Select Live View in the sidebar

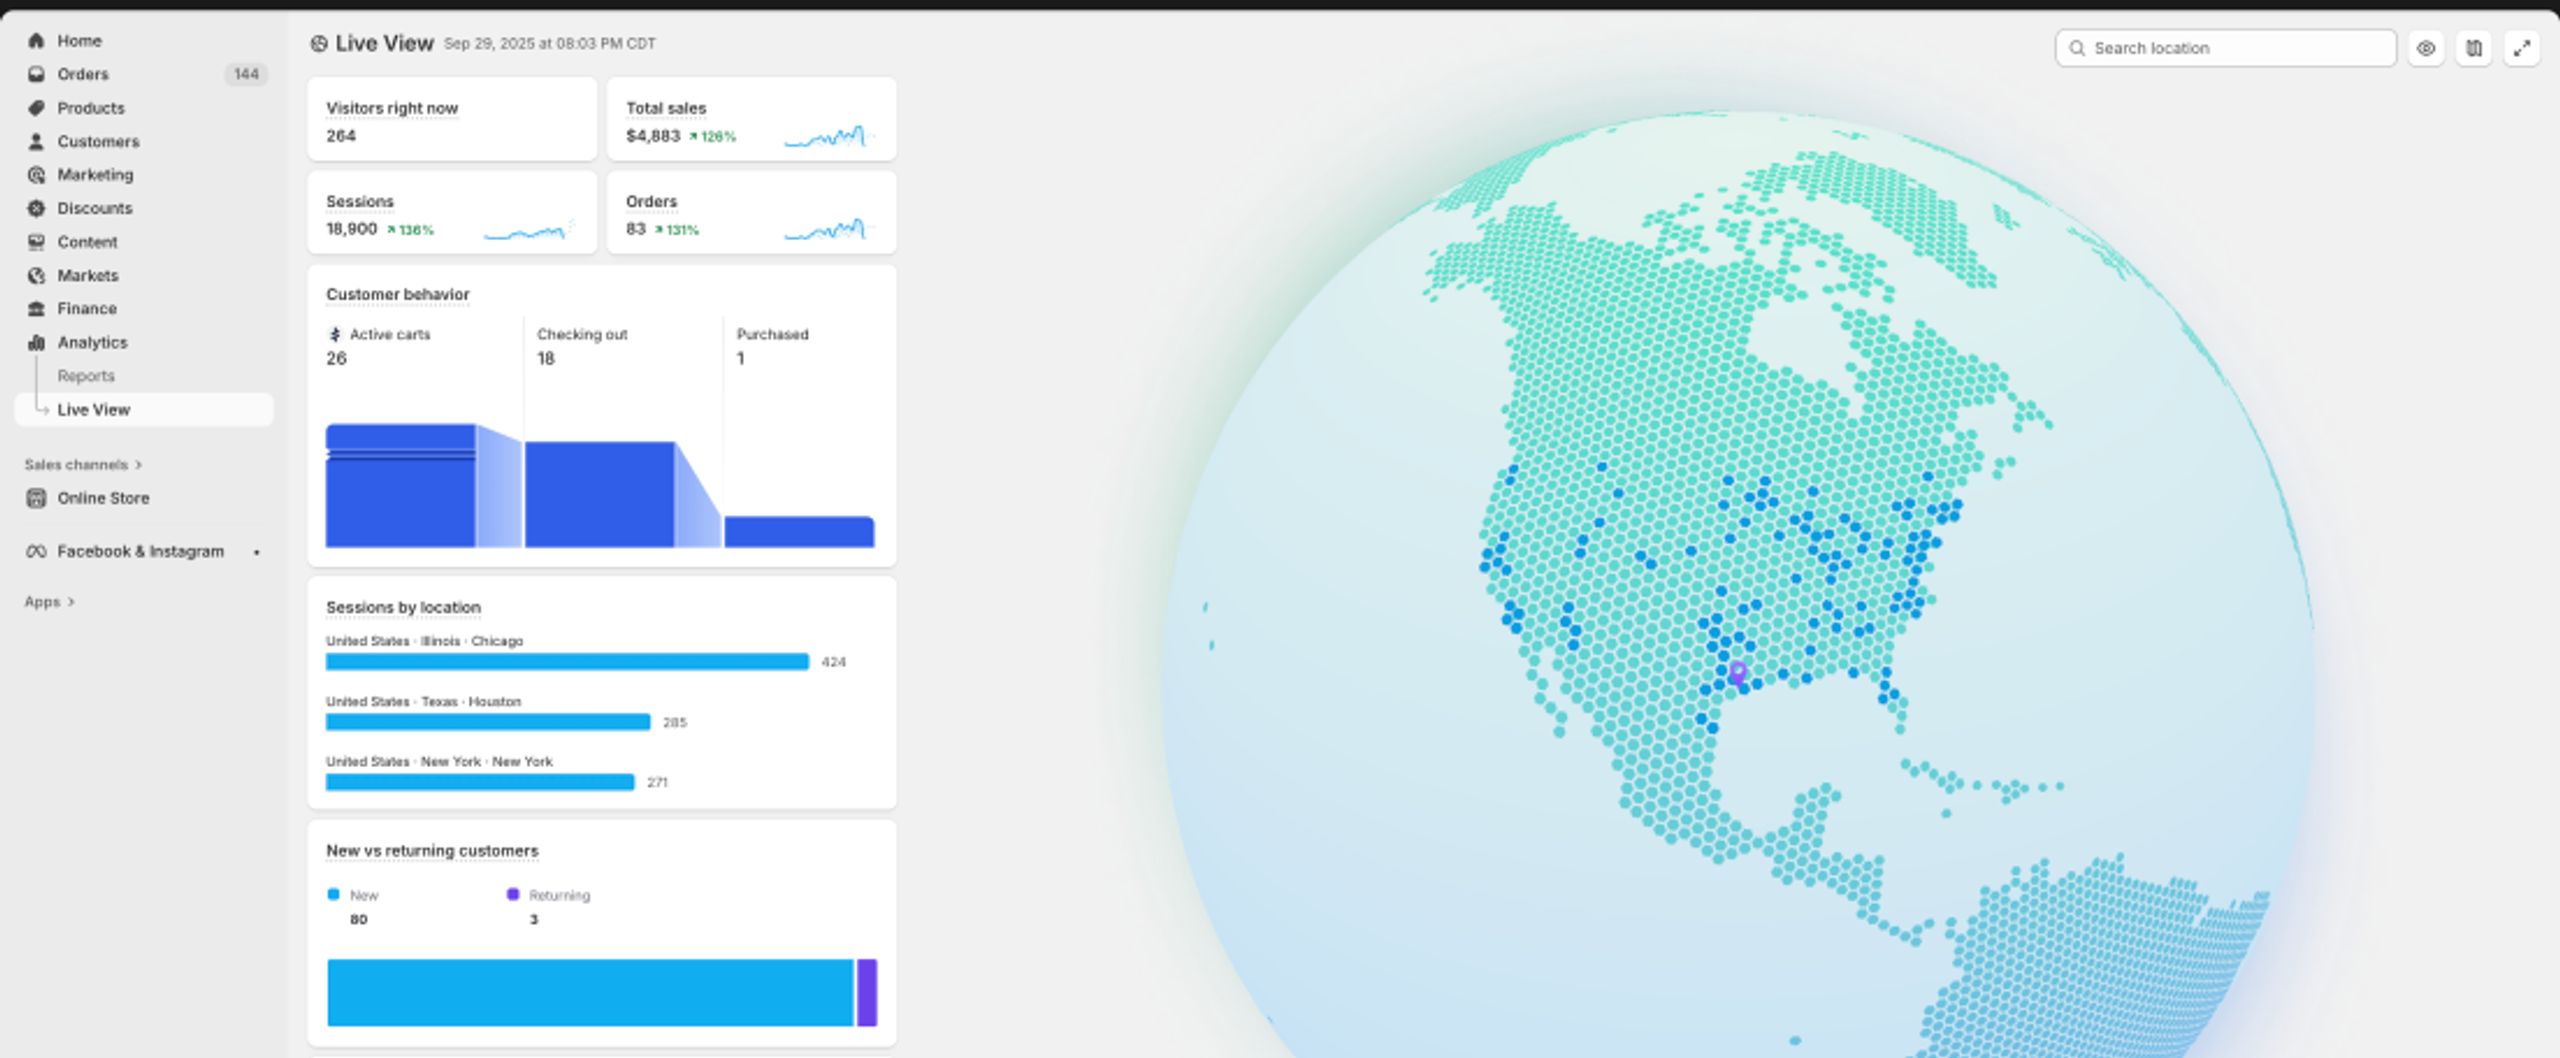[144, 410]
